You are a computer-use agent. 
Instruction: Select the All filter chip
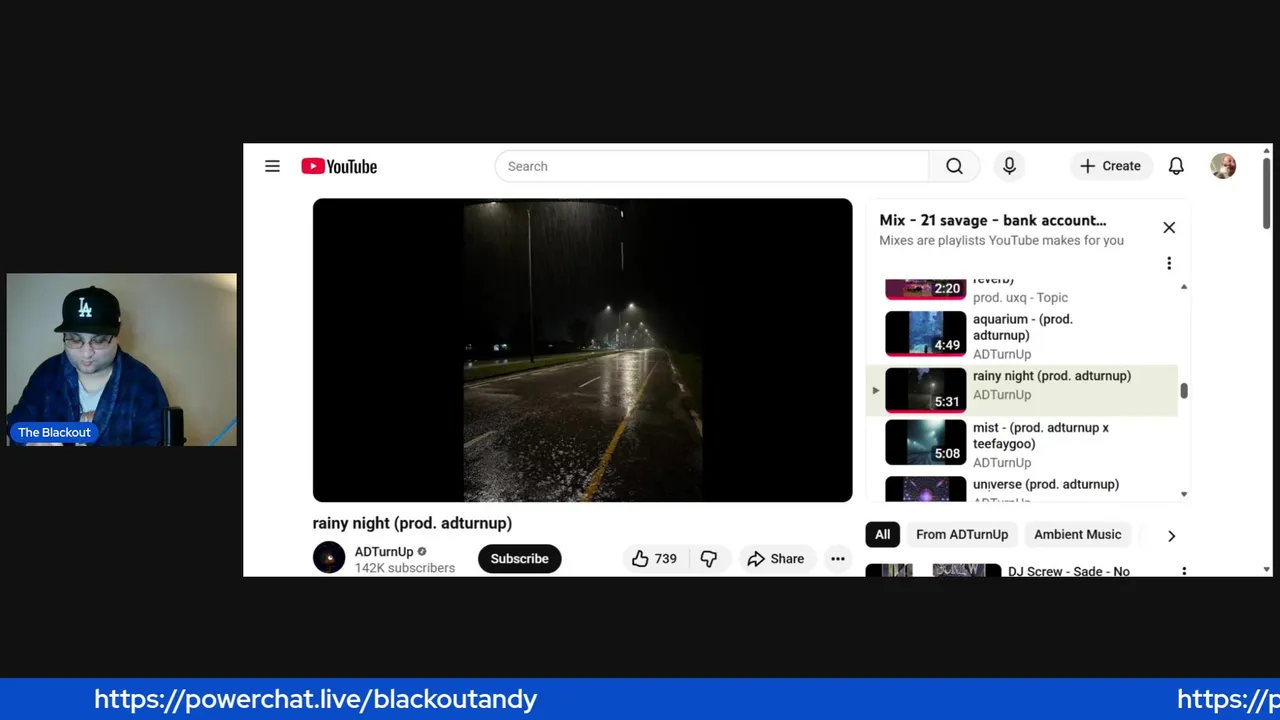click(883, 534)
